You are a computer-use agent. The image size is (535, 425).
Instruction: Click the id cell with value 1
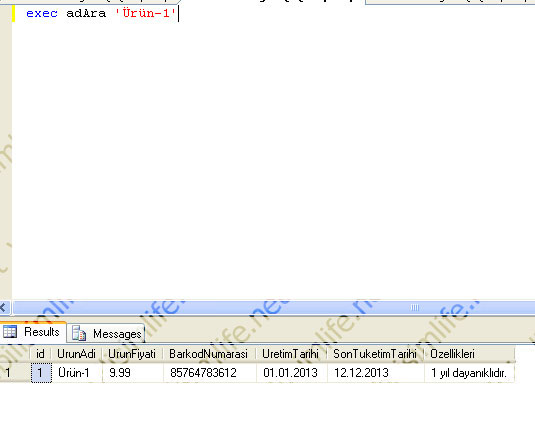pyautogui.click(x=41, y=372)
